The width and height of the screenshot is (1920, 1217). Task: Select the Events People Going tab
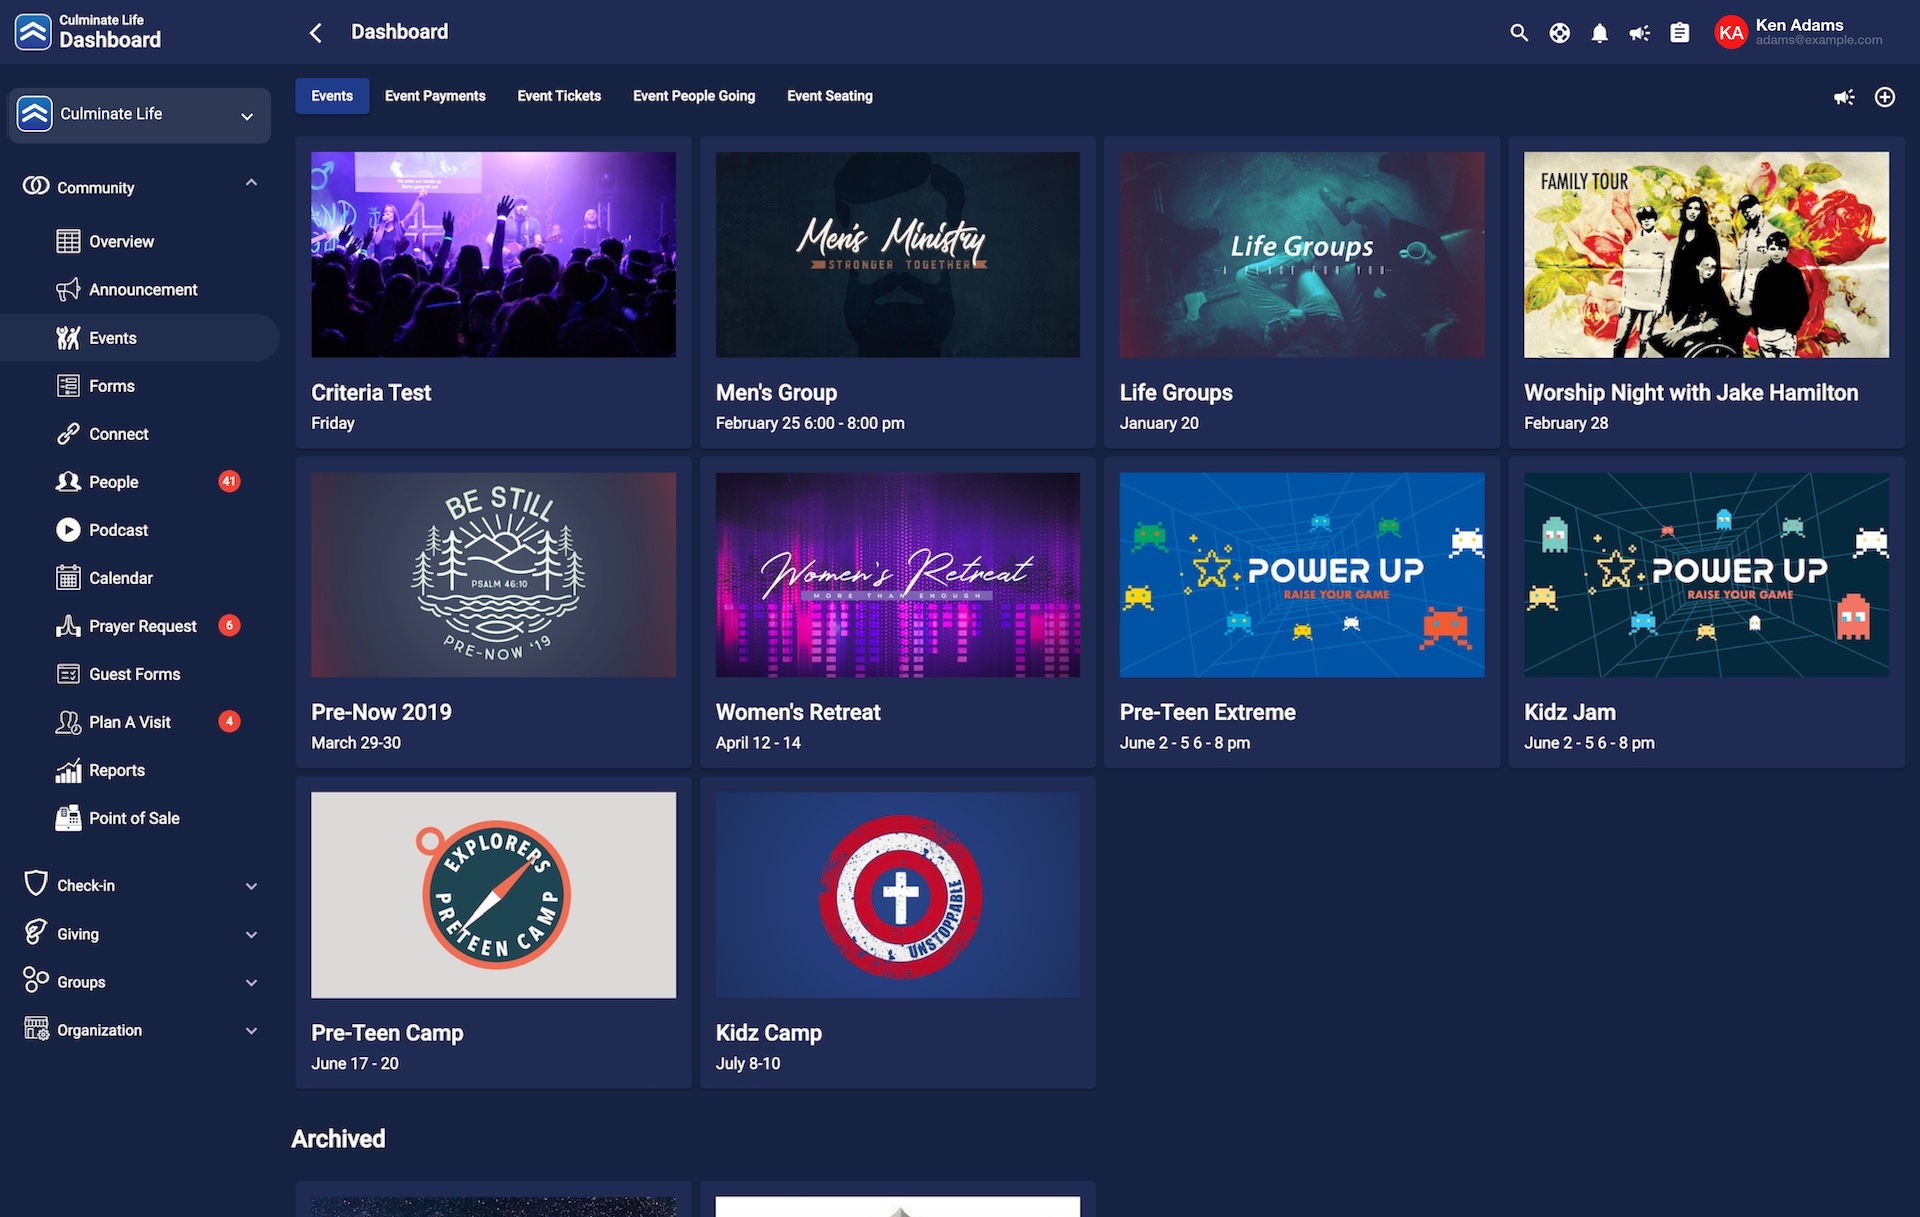click(694, 95)
